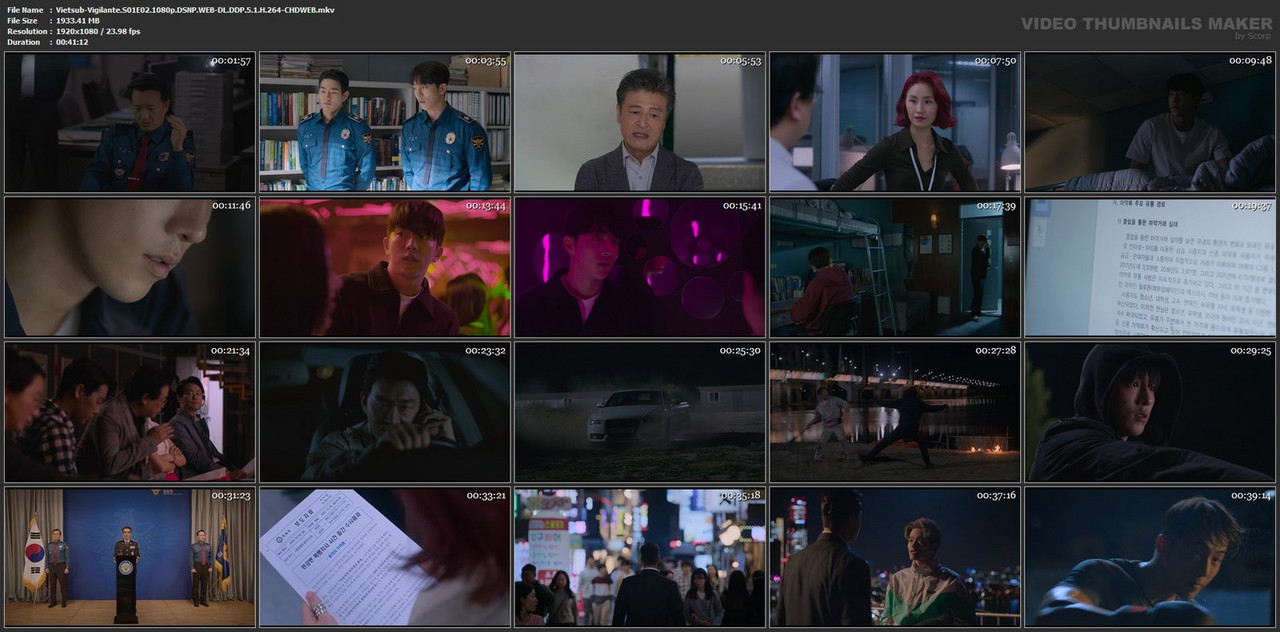Screen dimensions: 1280x632
Task: View the hooded man thumbnail at 00:29:25
Action: tap(1150, 412)
